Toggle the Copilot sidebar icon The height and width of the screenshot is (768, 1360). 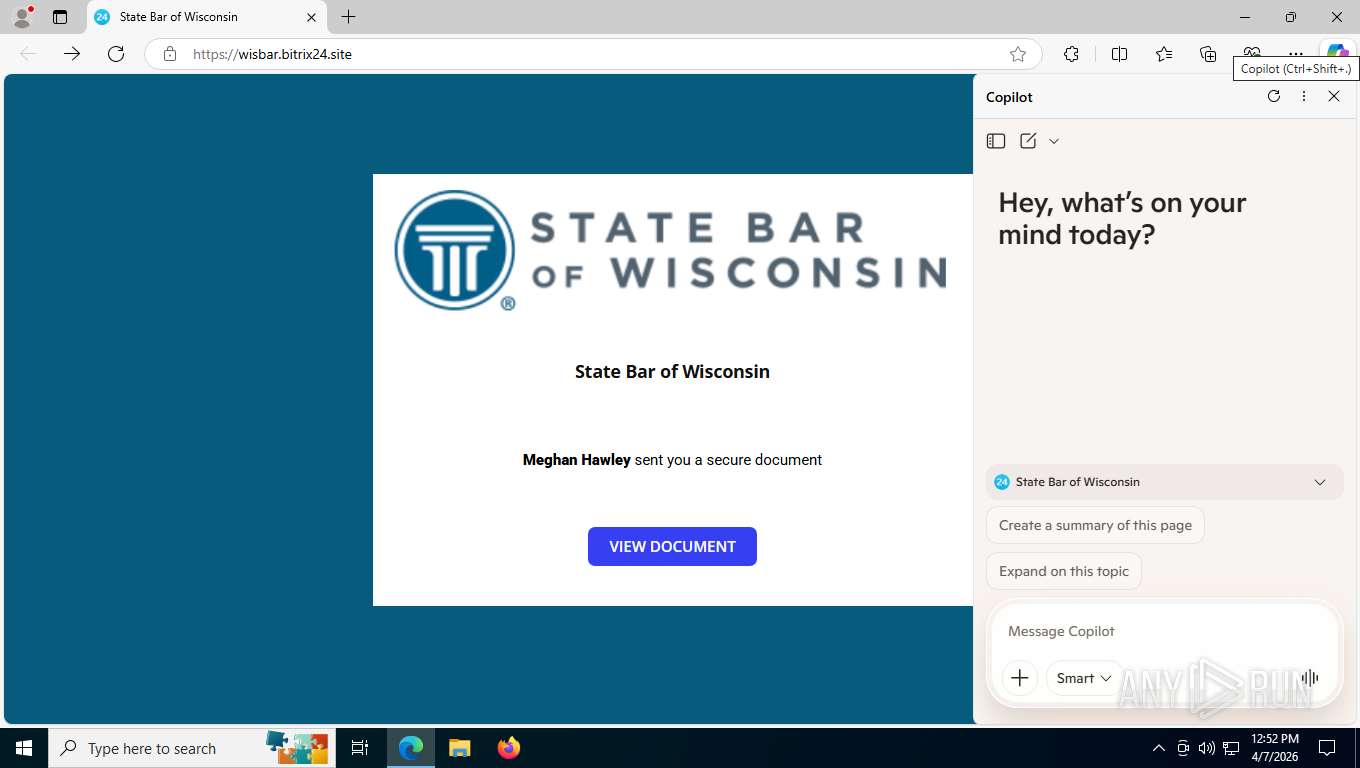pos(1338,53)
